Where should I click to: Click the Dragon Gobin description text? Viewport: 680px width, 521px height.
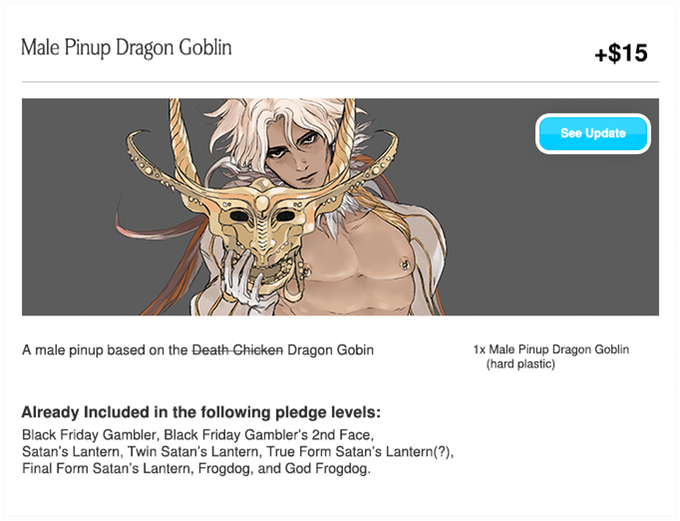tap(330, 350)
